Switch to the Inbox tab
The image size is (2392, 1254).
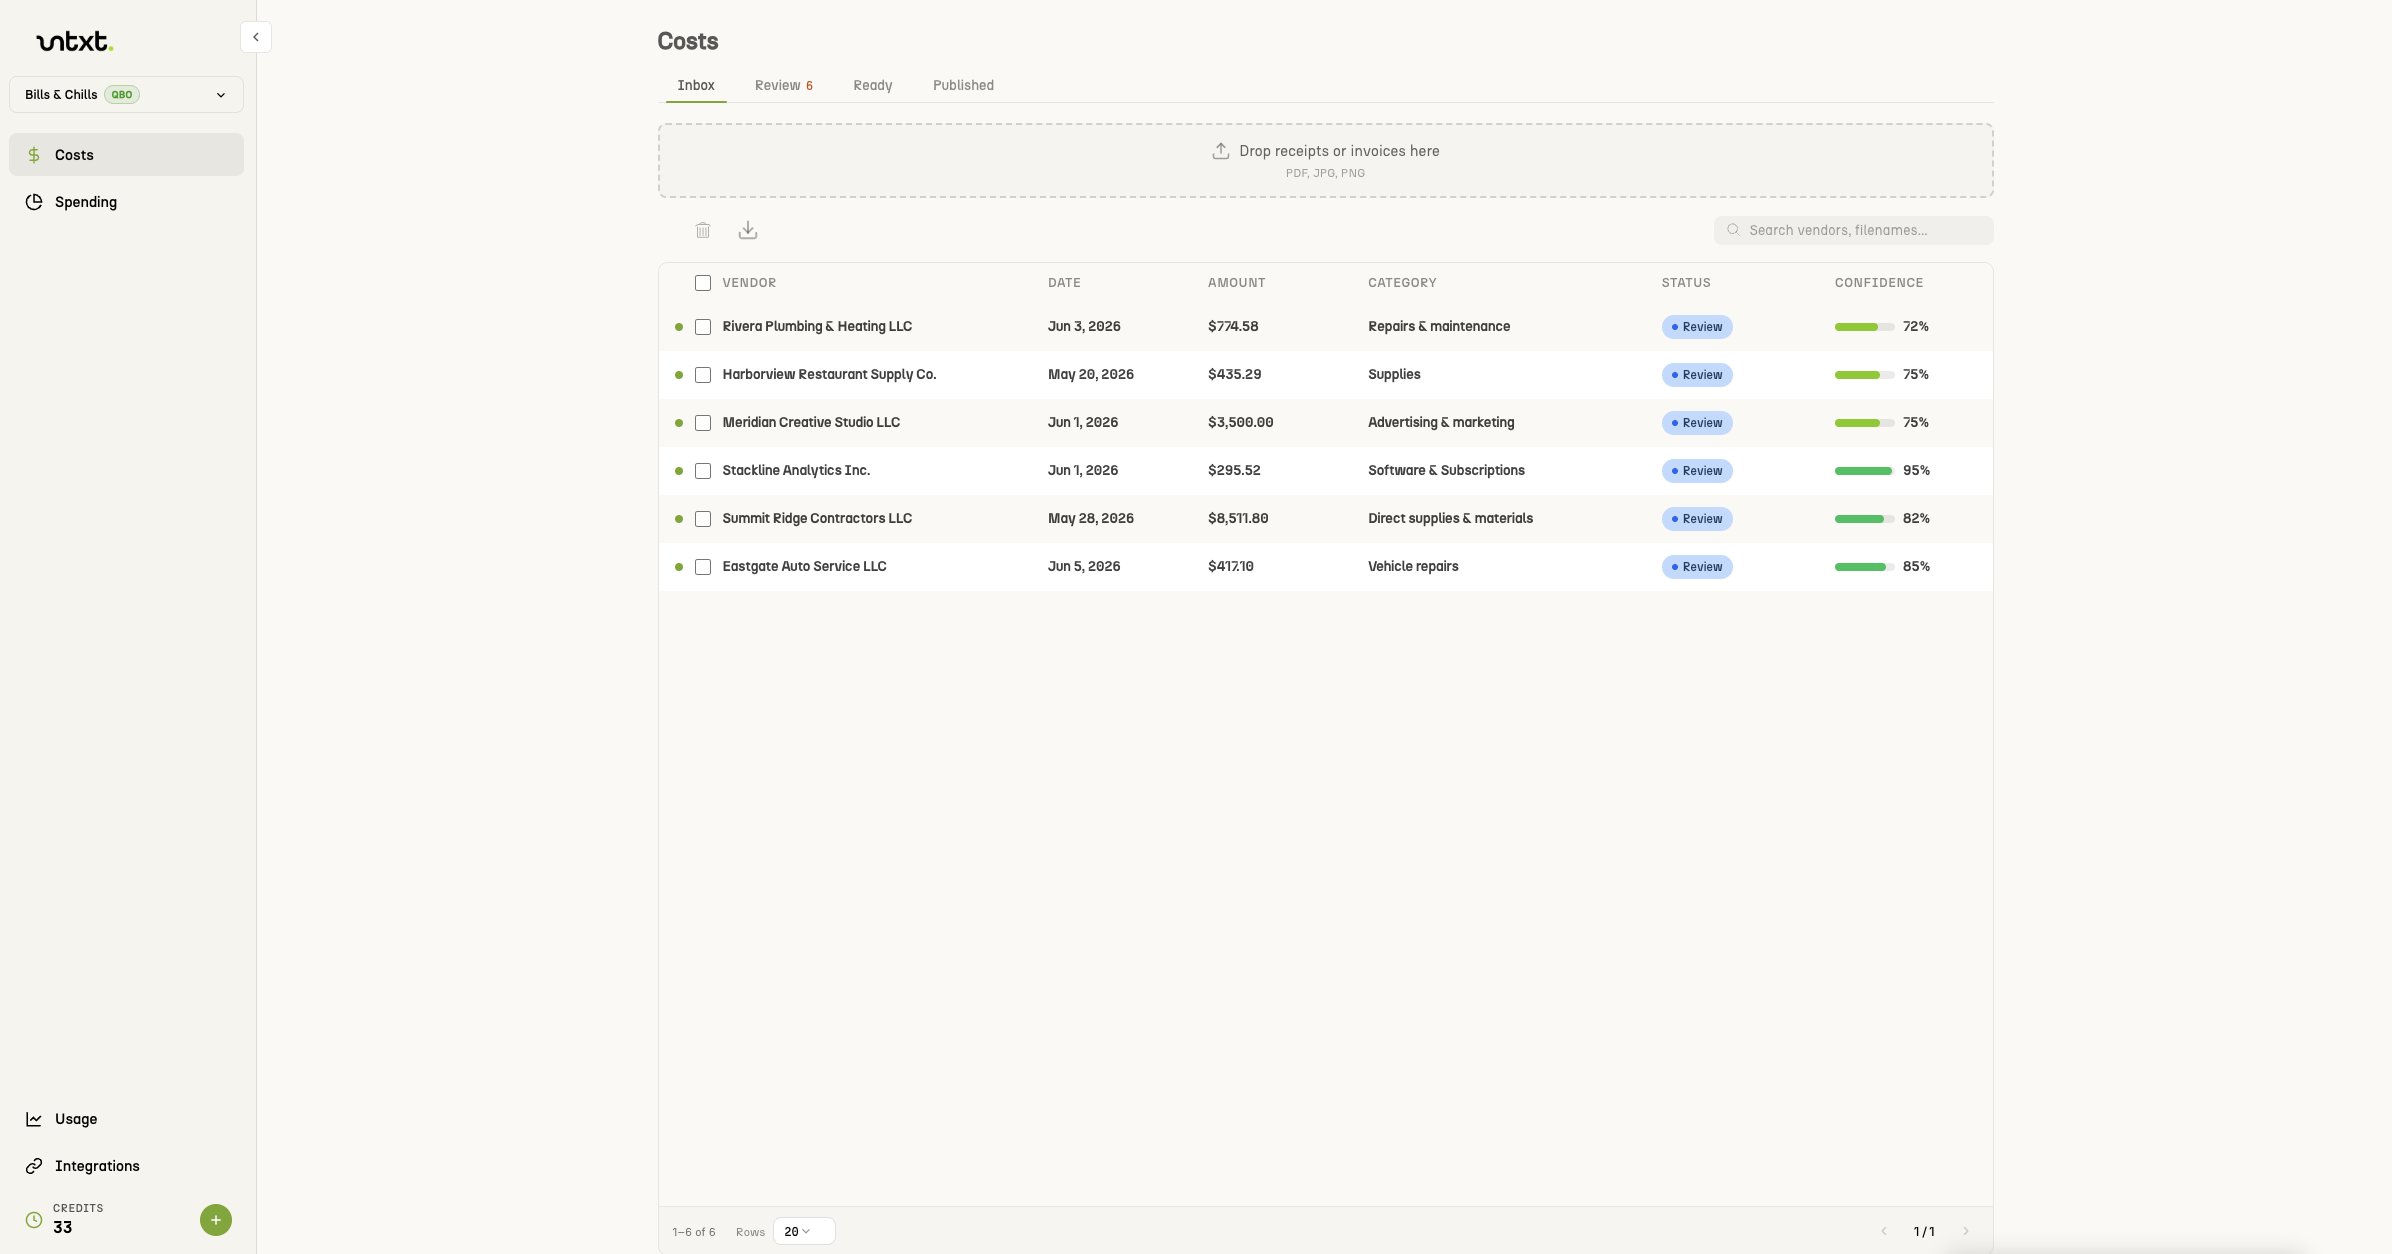(696, 85)
